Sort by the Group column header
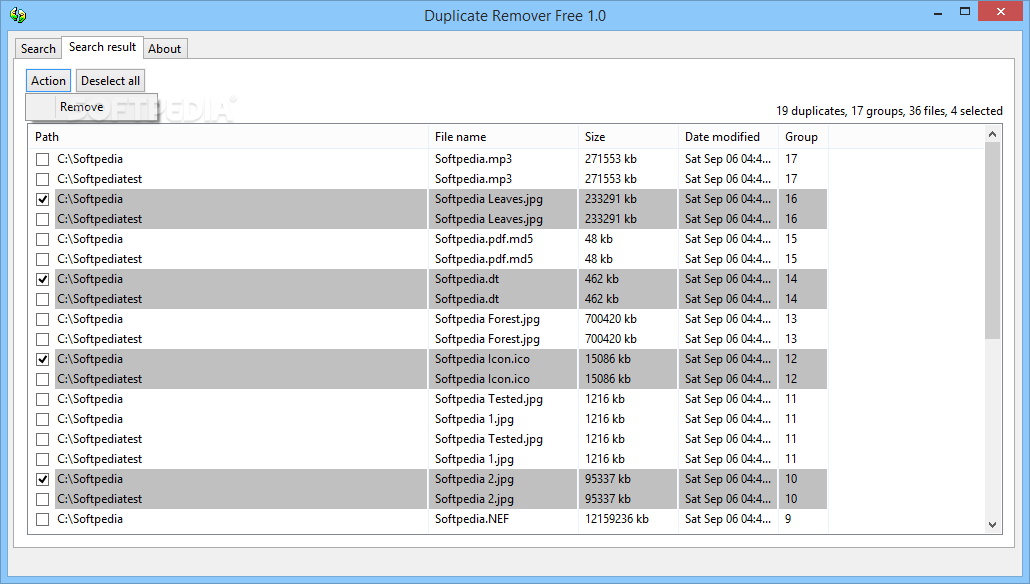 (x=803, y=137)
